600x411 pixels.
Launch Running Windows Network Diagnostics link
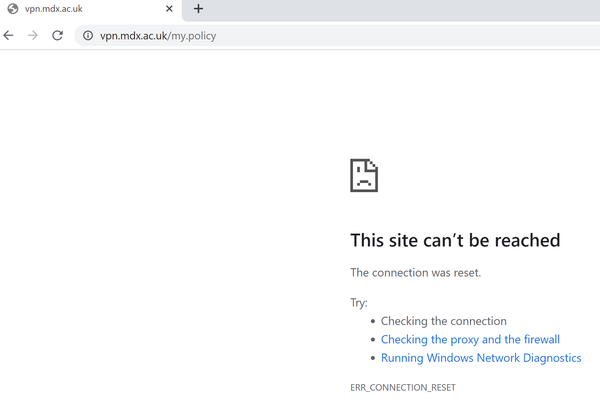tap(481, 358)
